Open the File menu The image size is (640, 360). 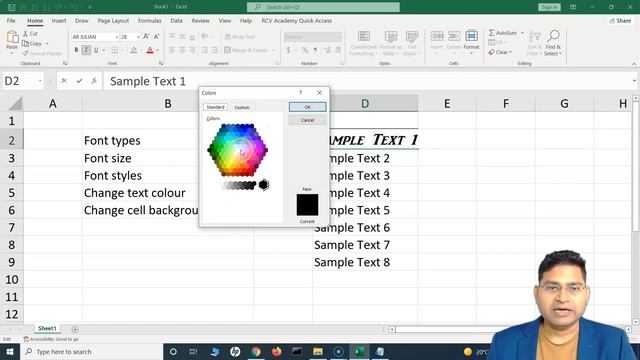point(11,20)
